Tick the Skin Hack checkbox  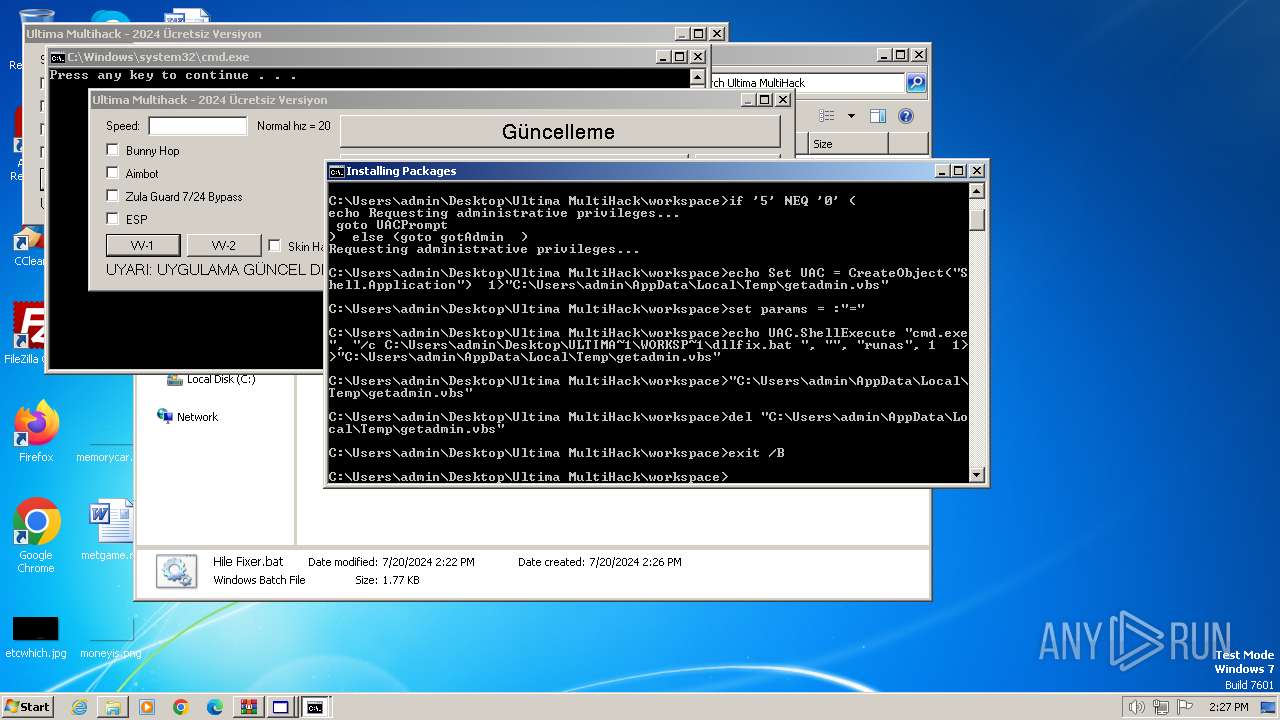(x=275, y=246)
